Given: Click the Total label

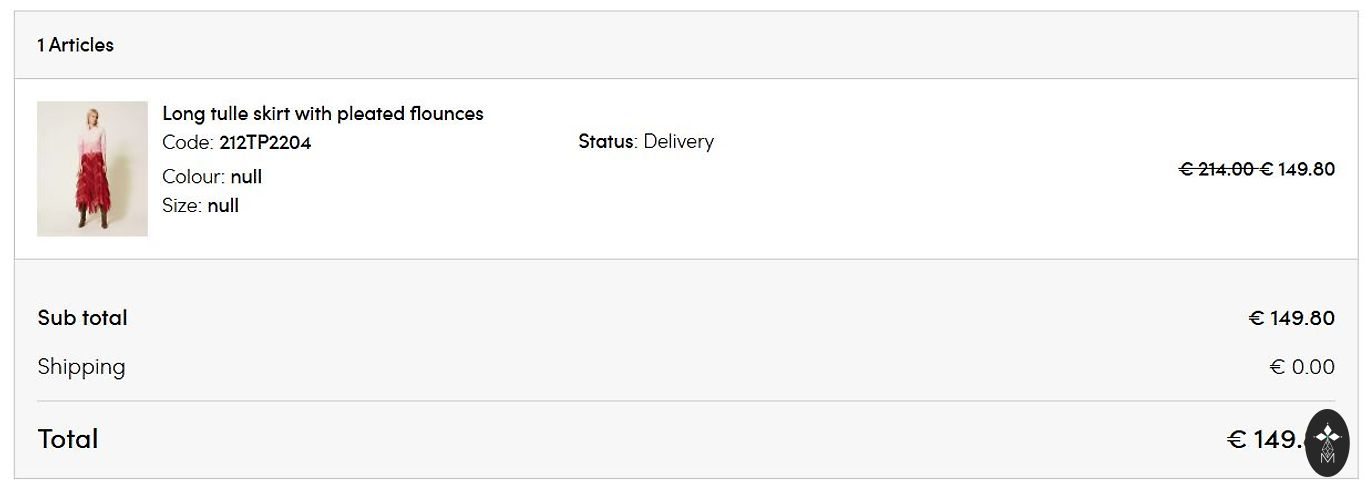Looking at the screenshot, I should 67,439.
